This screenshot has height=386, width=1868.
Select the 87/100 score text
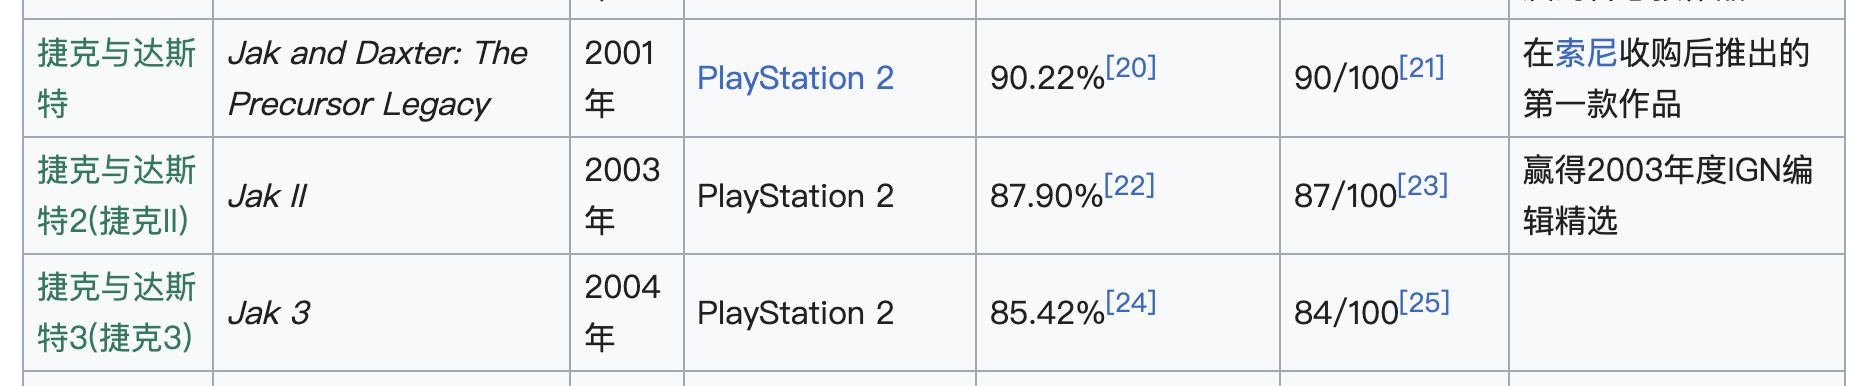1345,196
